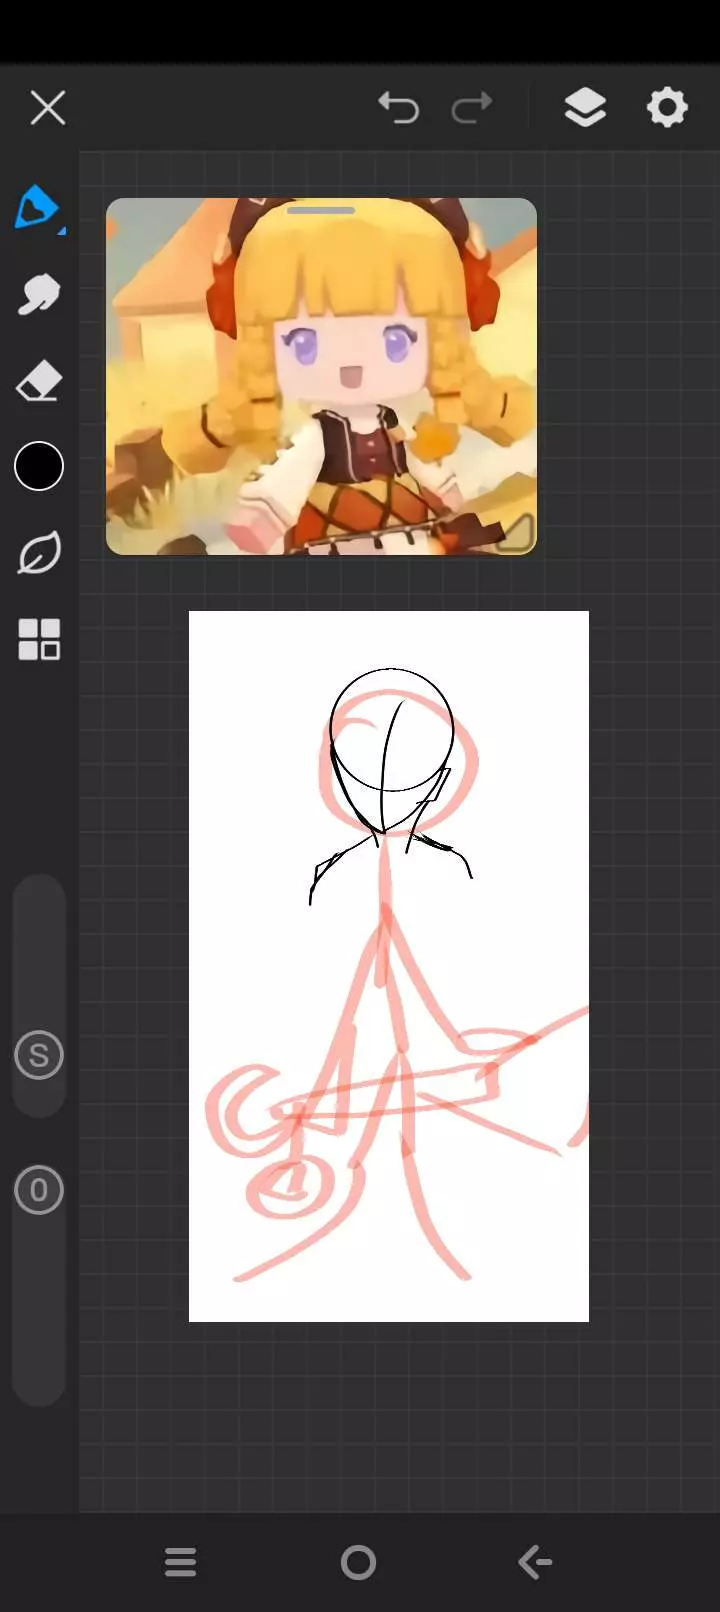Undo the last stroke
Viewport: 720px width, 1612px height.
tap(398, 107)
